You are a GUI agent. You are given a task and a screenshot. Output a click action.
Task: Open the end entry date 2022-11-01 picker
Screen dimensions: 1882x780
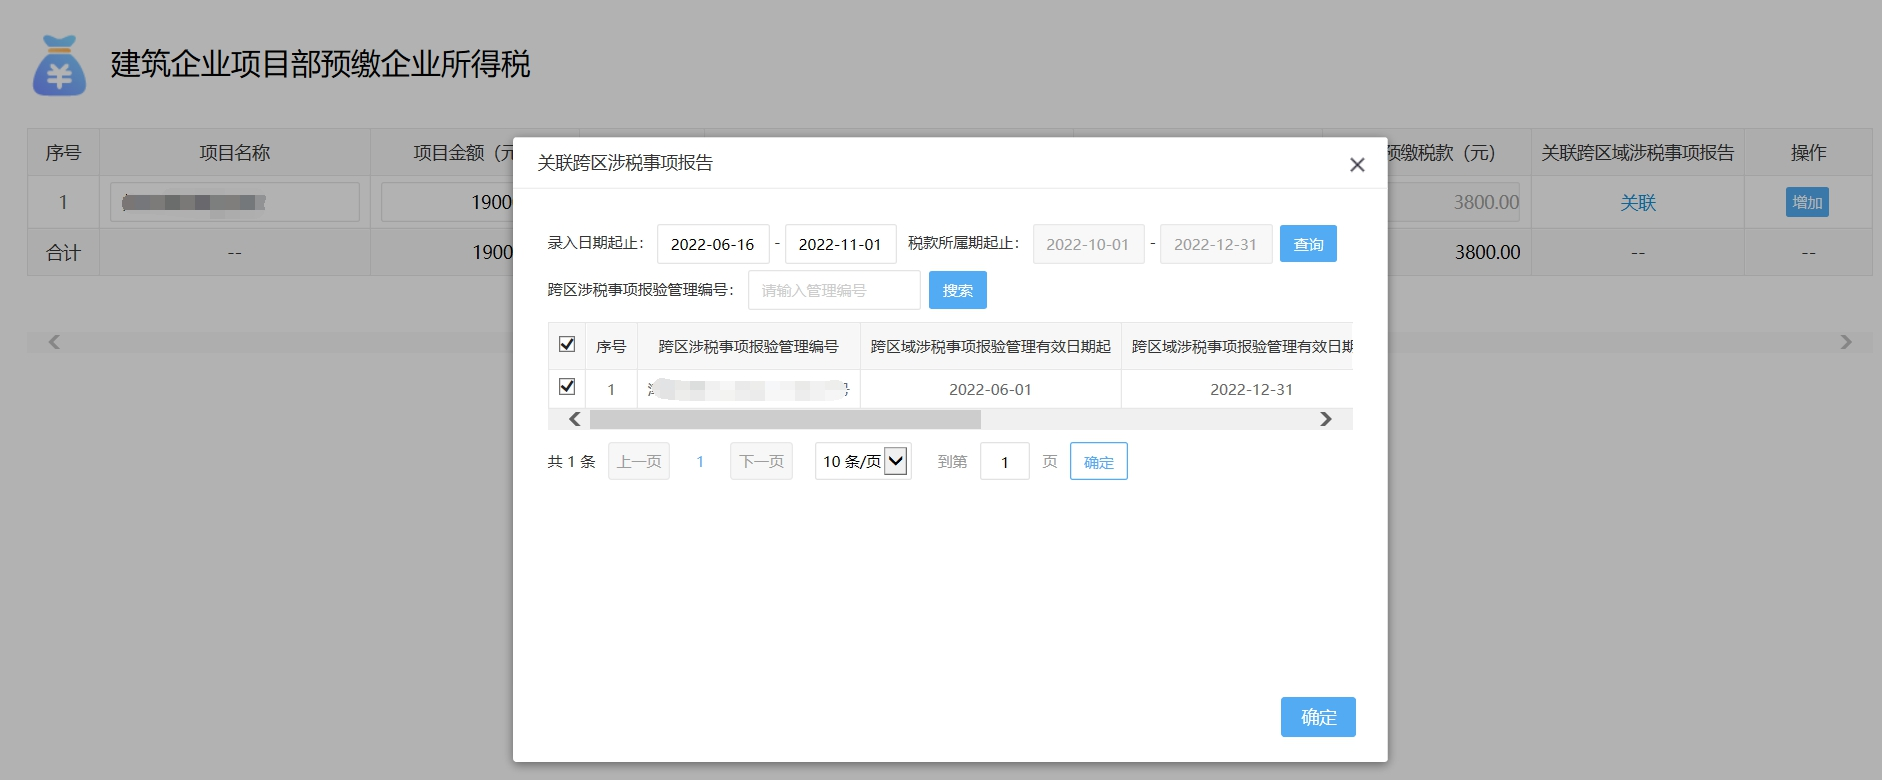pos(840,244)
